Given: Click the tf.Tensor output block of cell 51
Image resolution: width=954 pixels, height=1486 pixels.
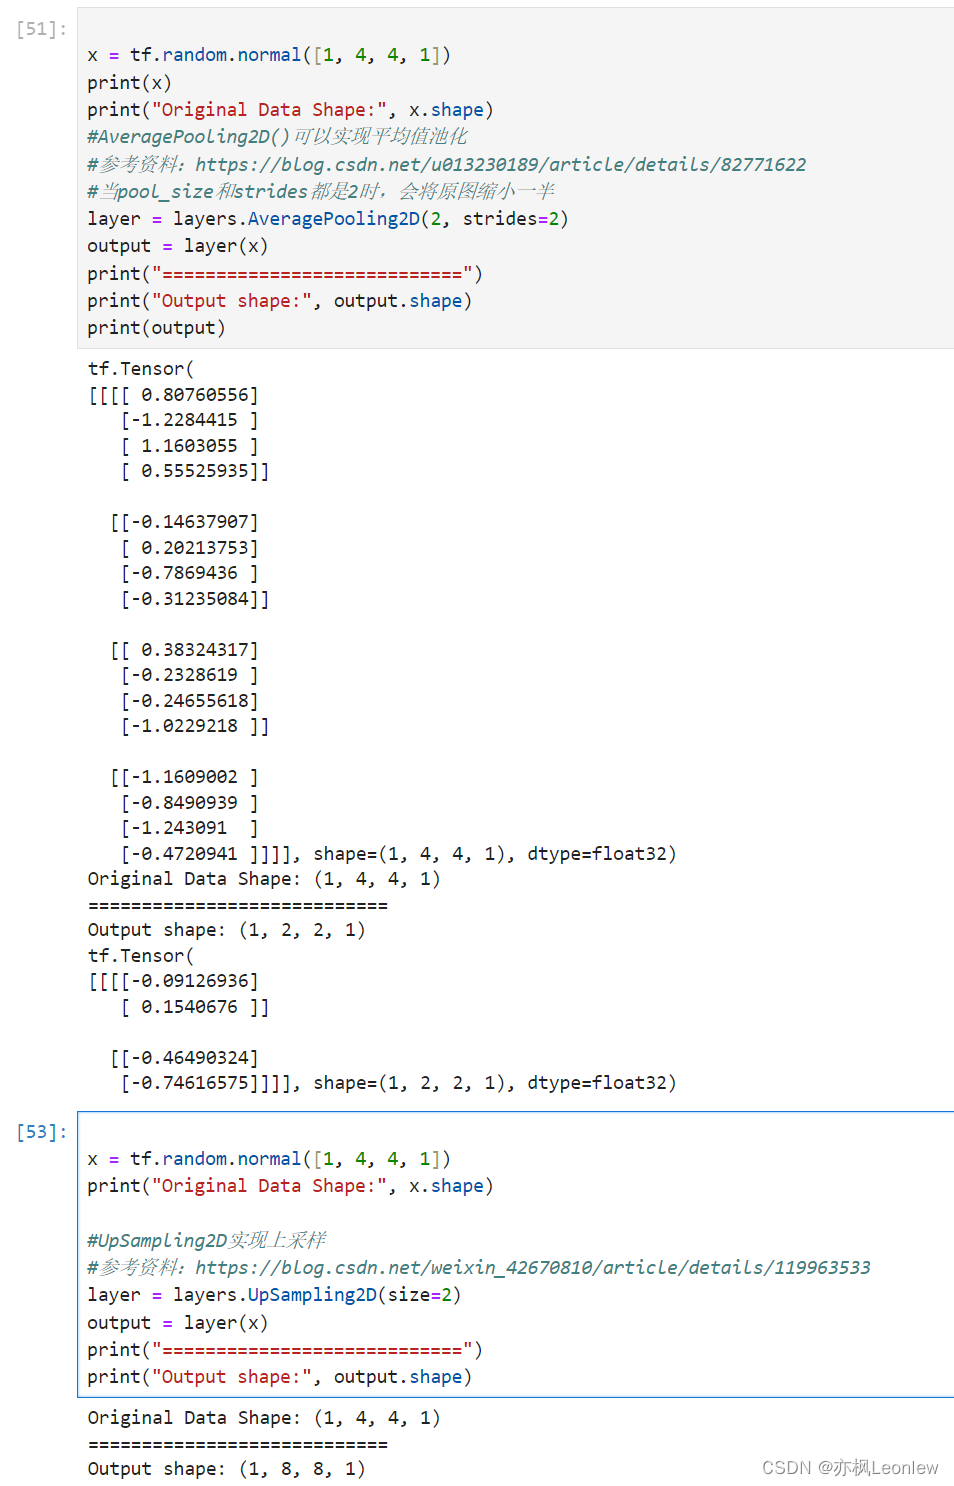Looking at the screenshot, I should (140, 368).
